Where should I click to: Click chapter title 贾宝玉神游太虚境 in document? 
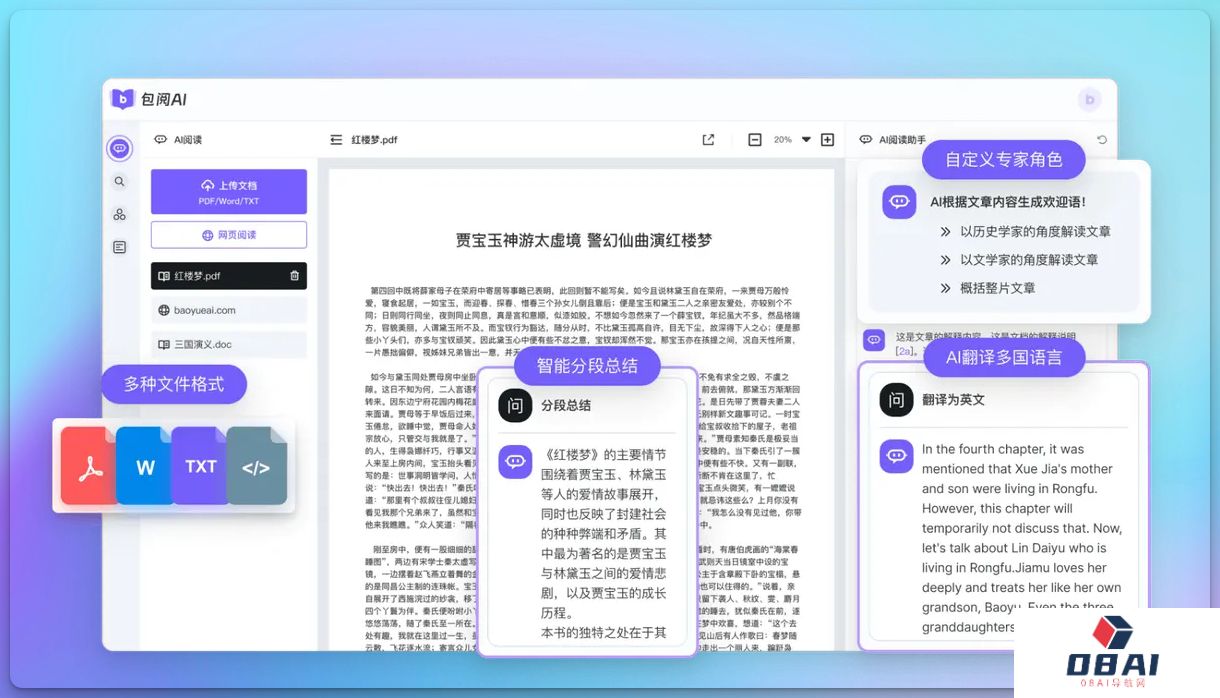[x=515, y=240]
